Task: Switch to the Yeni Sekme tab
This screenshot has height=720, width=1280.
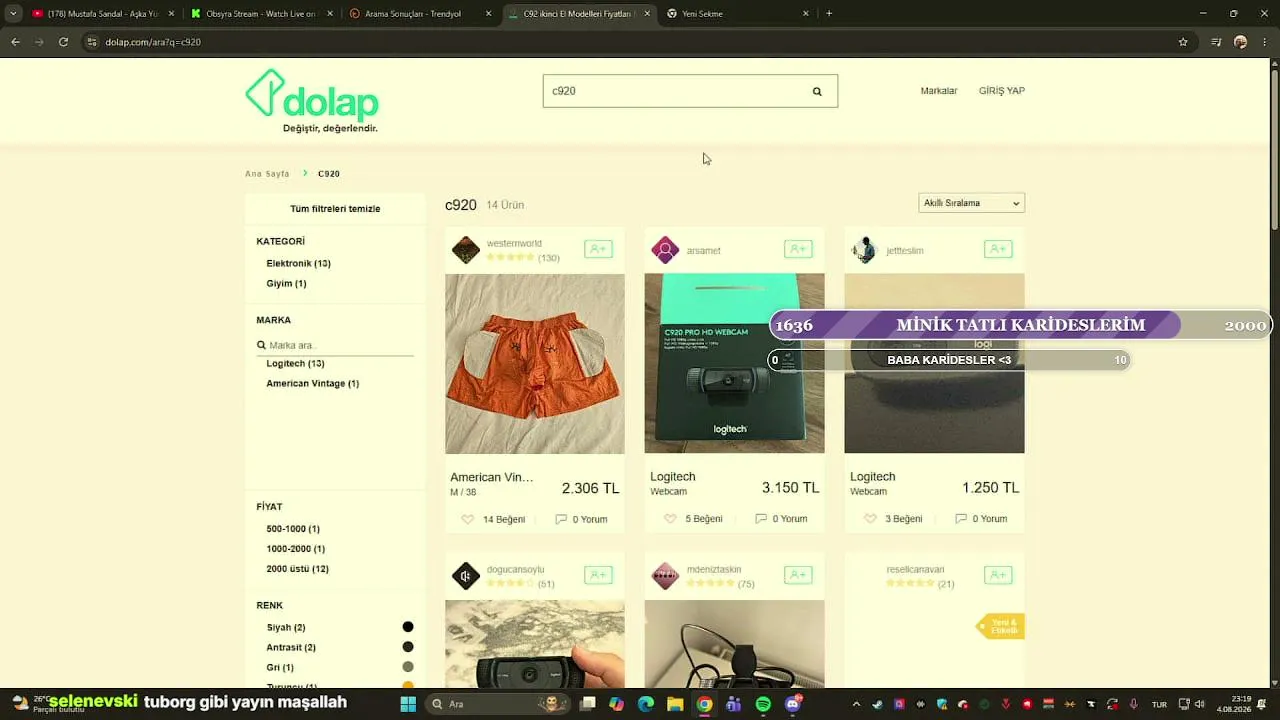Action: 738,14
